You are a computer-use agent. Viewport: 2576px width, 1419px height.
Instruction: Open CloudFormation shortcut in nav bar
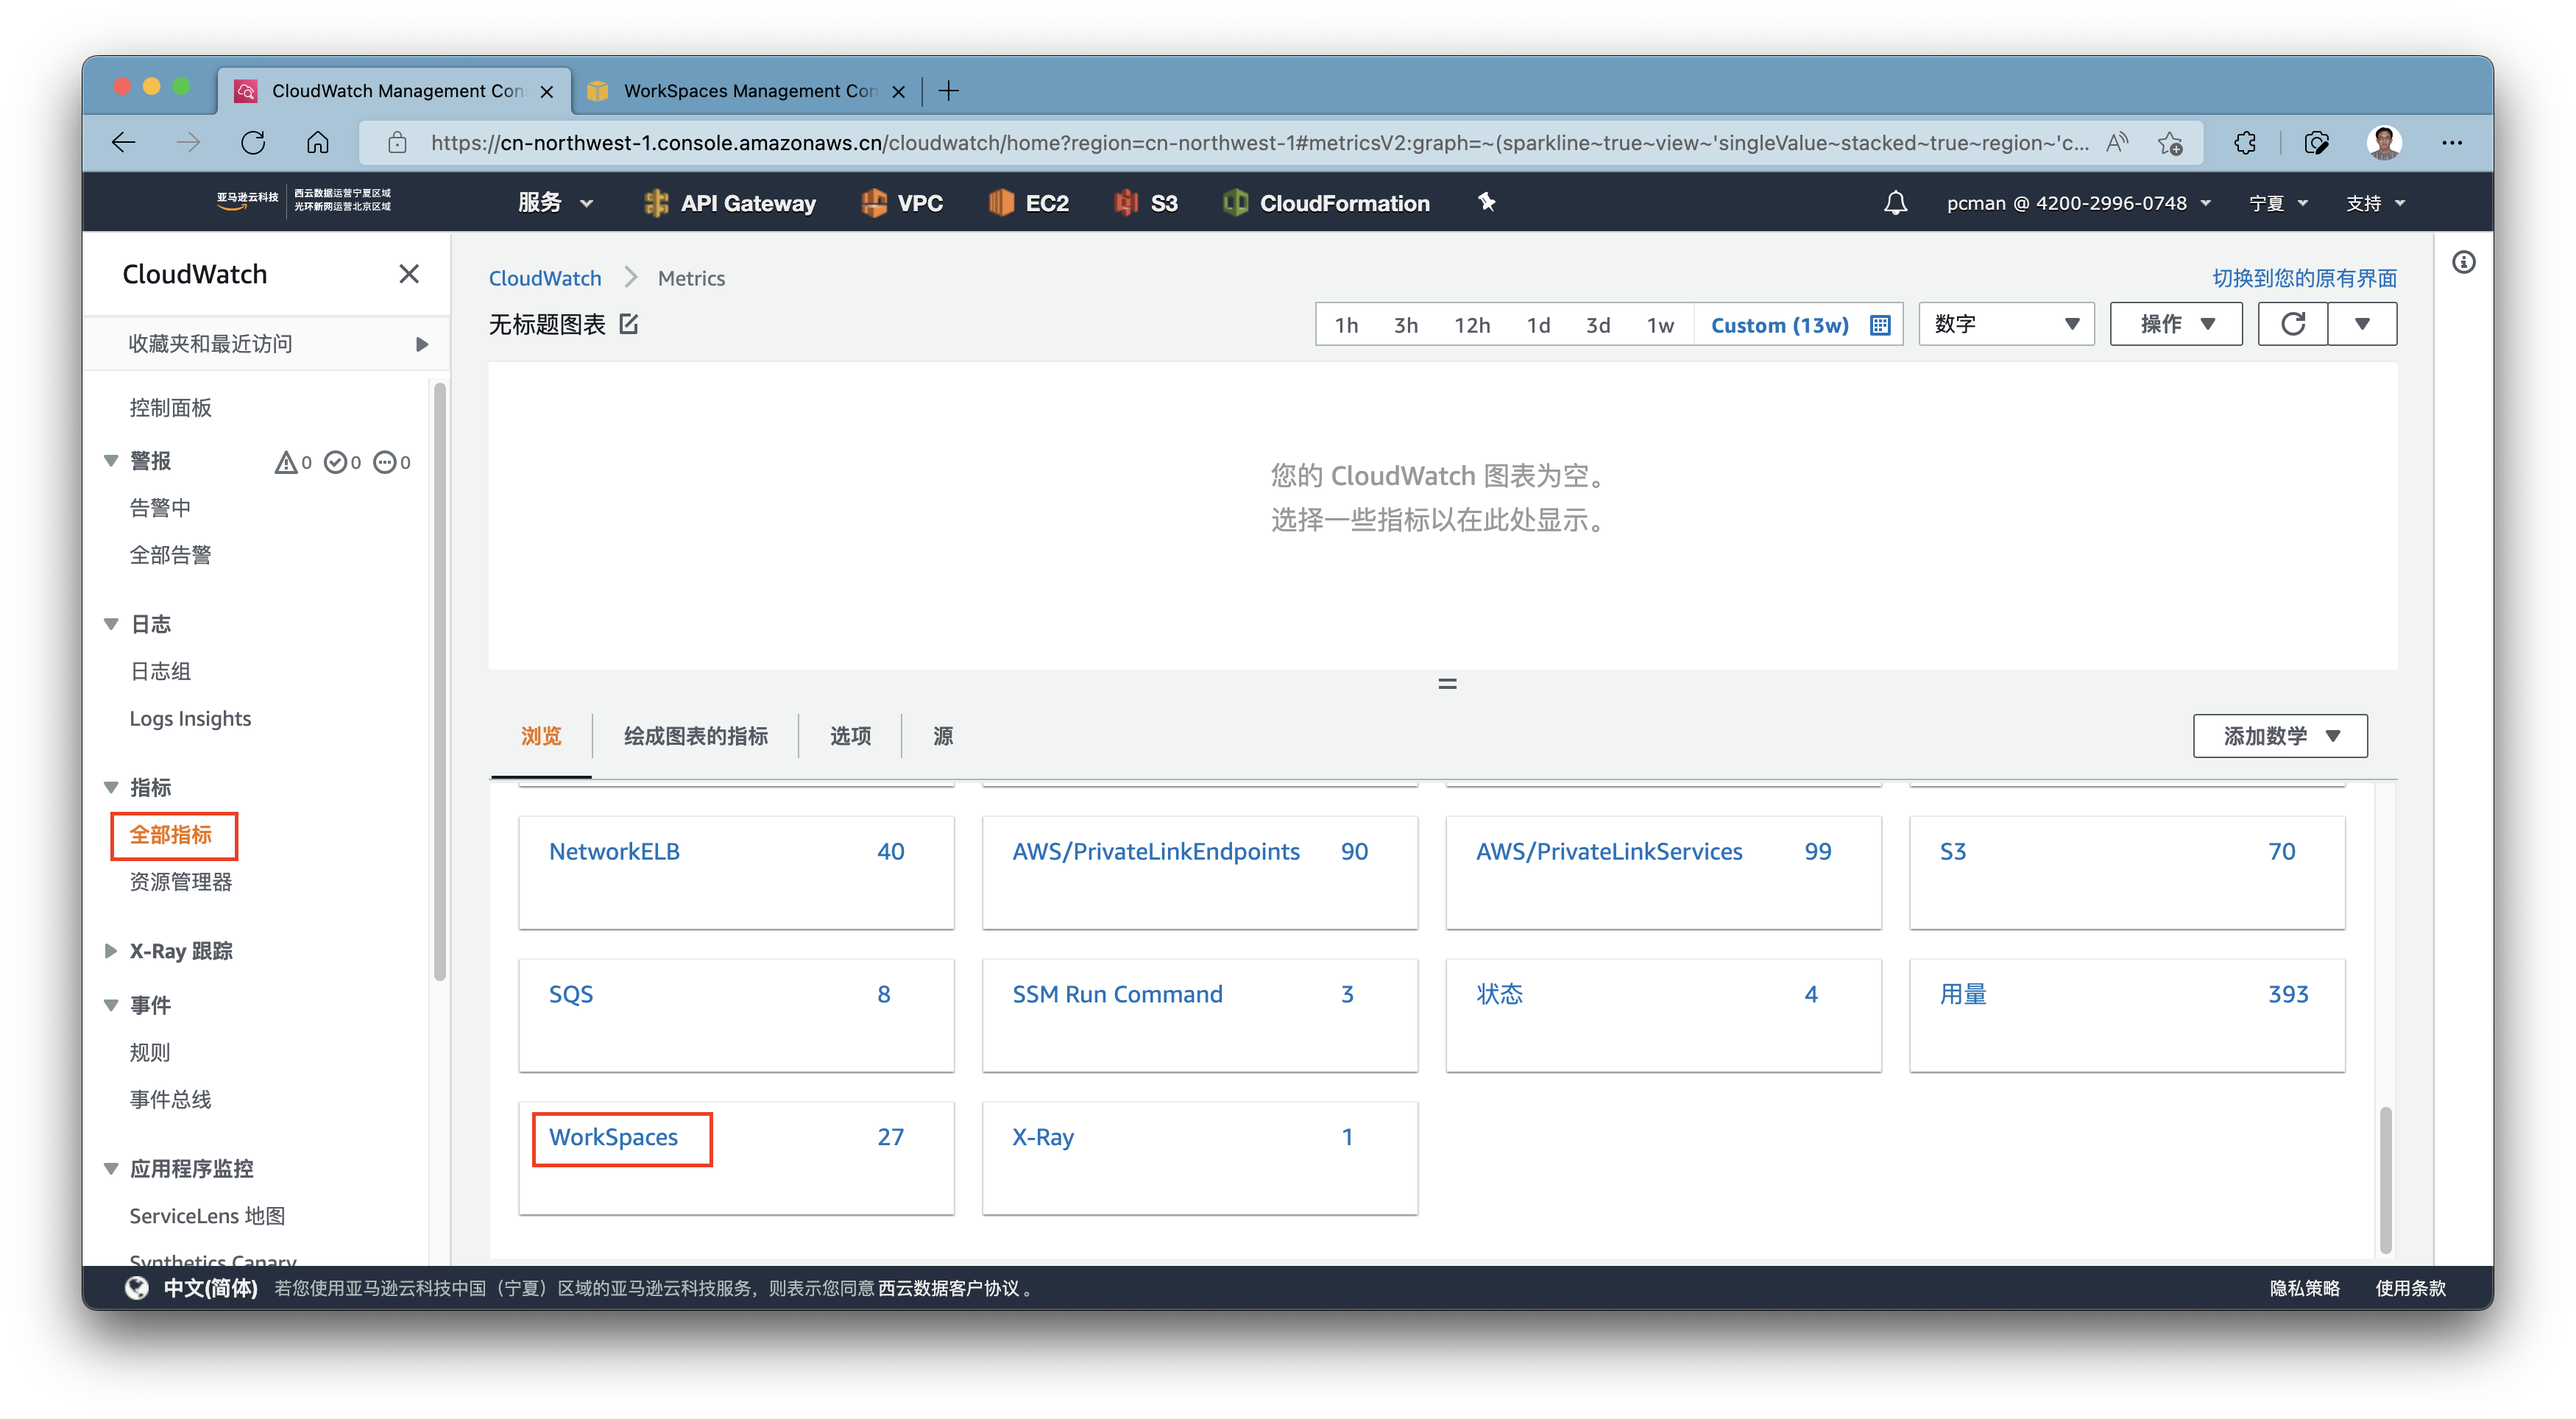1326,203
